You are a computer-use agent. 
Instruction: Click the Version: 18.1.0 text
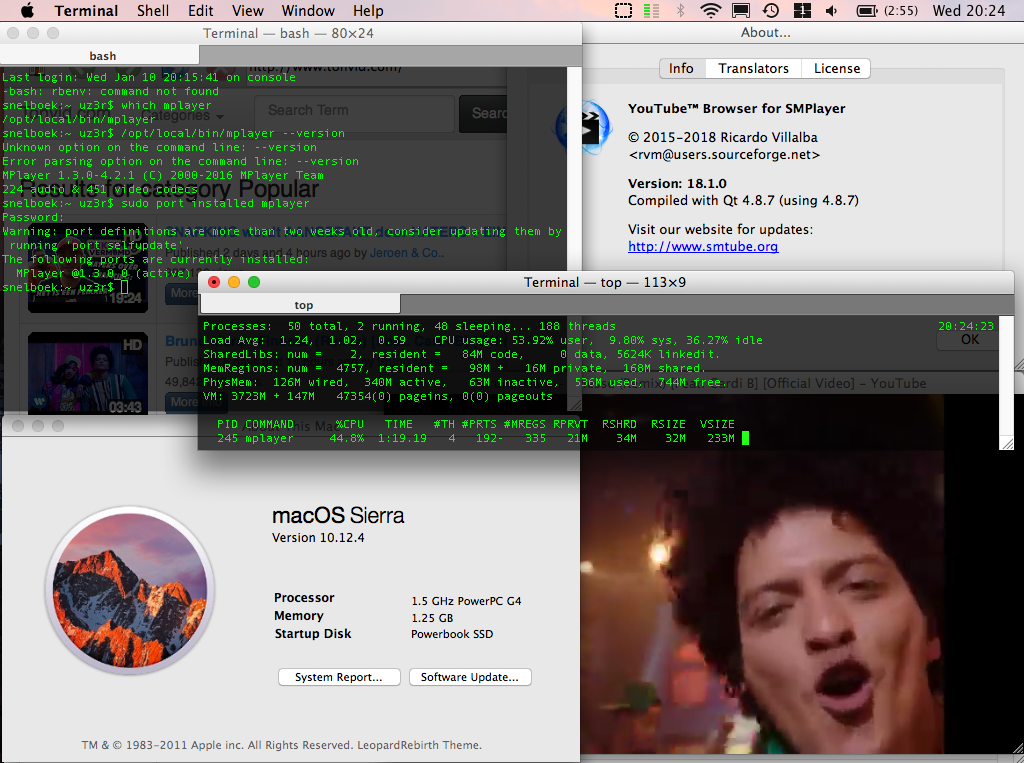677,184
